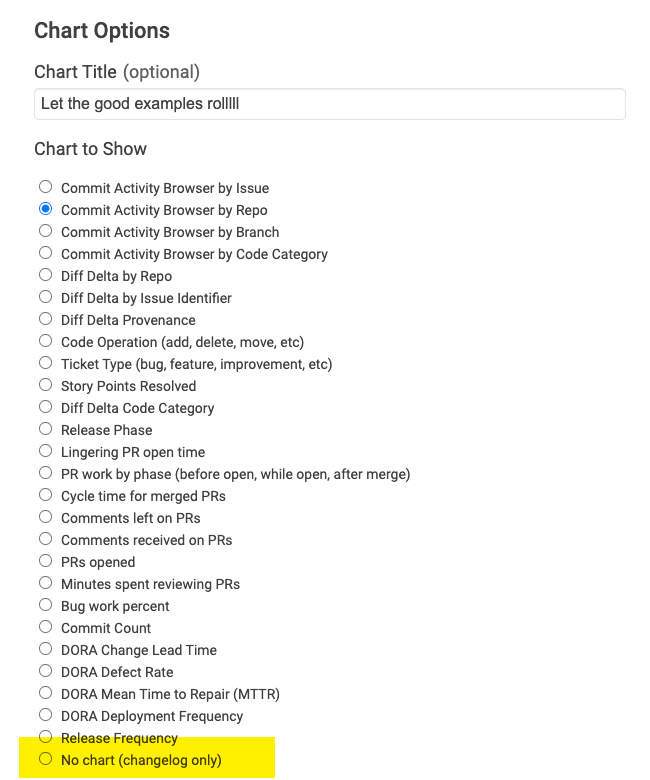The image size is (650, 780).
Task: Pick Lingering PR open time
Action: (45, 451)
